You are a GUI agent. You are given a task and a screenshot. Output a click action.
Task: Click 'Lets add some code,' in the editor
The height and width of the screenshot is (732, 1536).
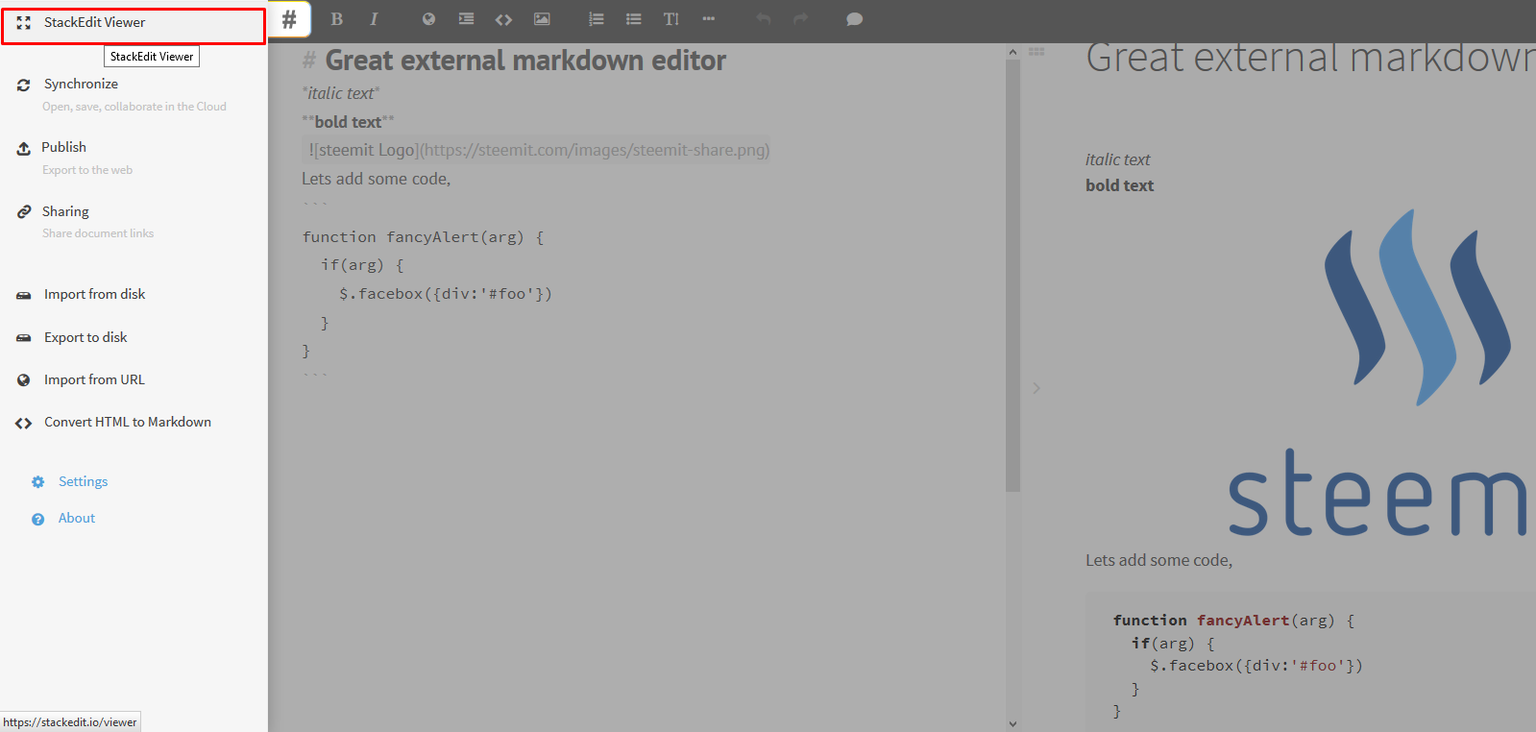pyautogui.click(x=376, y=179)
